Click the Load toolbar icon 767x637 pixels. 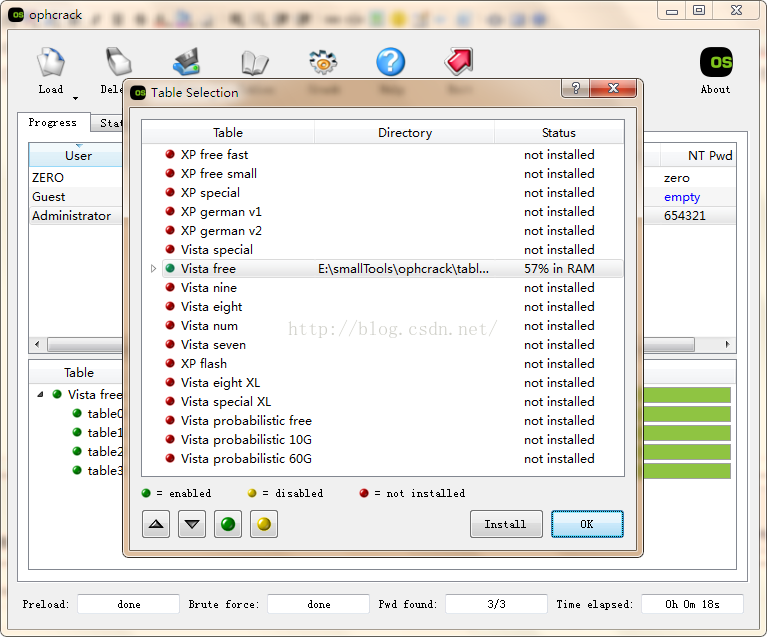(51, 63)
